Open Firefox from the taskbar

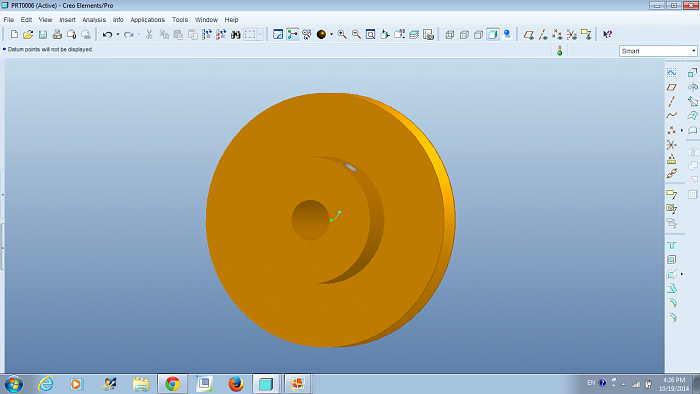coord(236,384)
